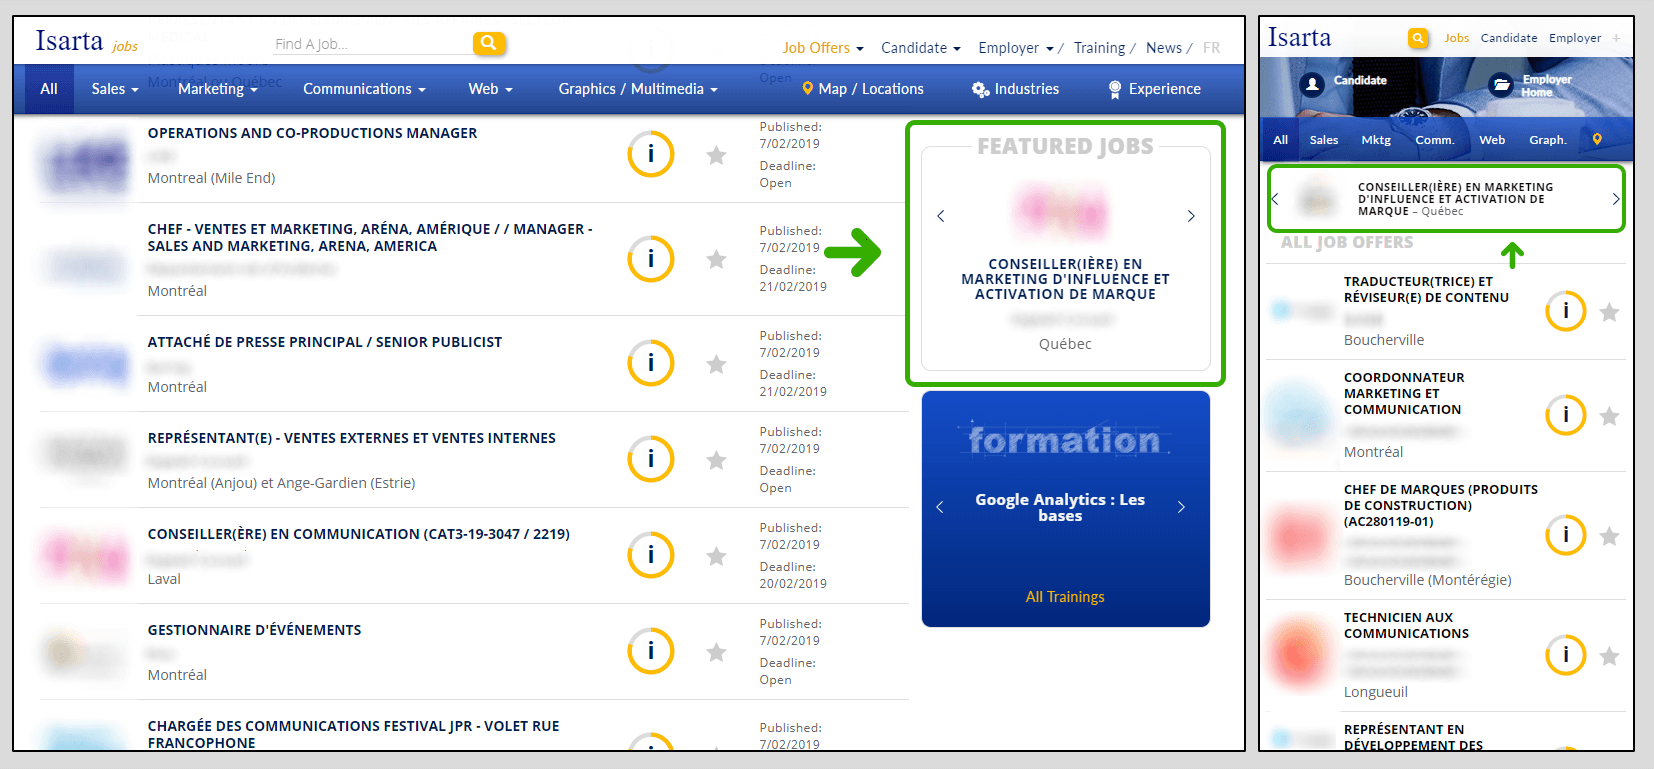Screen dimensions: 1654x769
Task: Expand the Sales category dropdown
Action: [115, 89]
